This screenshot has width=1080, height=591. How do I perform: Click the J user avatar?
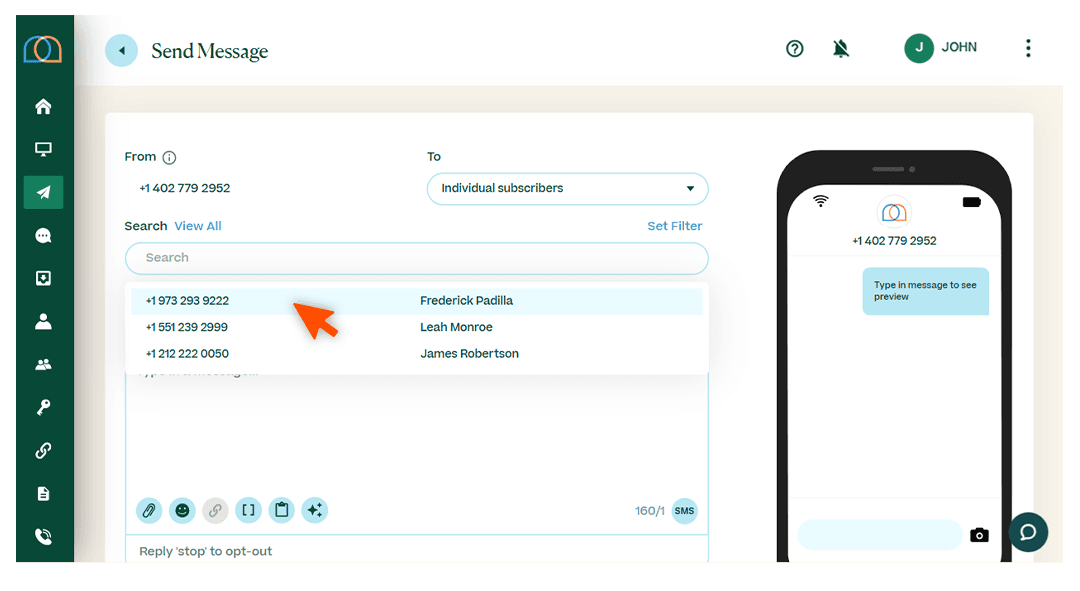(x=919, y=48)
